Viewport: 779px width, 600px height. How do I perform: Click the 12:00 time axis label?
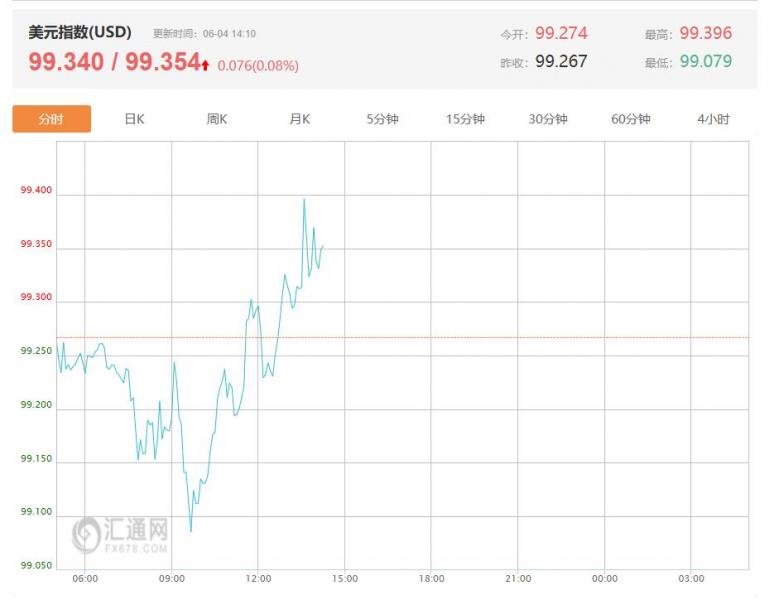coord(258,578)
